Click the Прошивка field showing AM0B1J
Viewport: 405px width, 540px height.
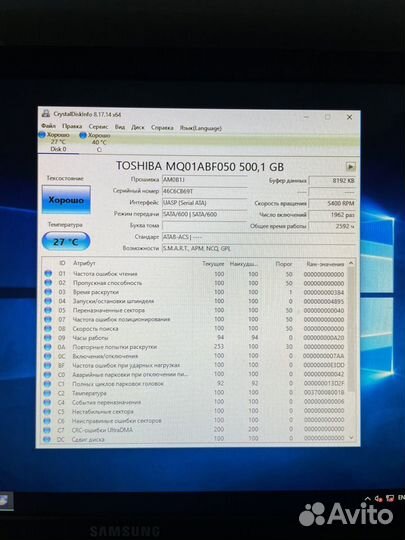(x=205, y=179)
